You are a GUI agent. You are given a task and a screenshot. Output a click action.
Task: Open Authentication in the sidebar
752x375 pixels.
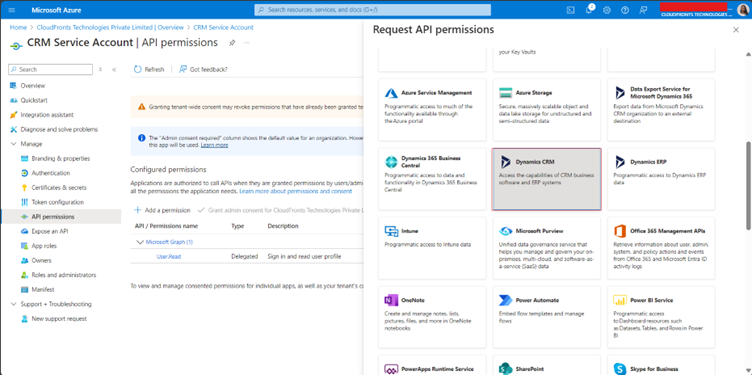51,173
